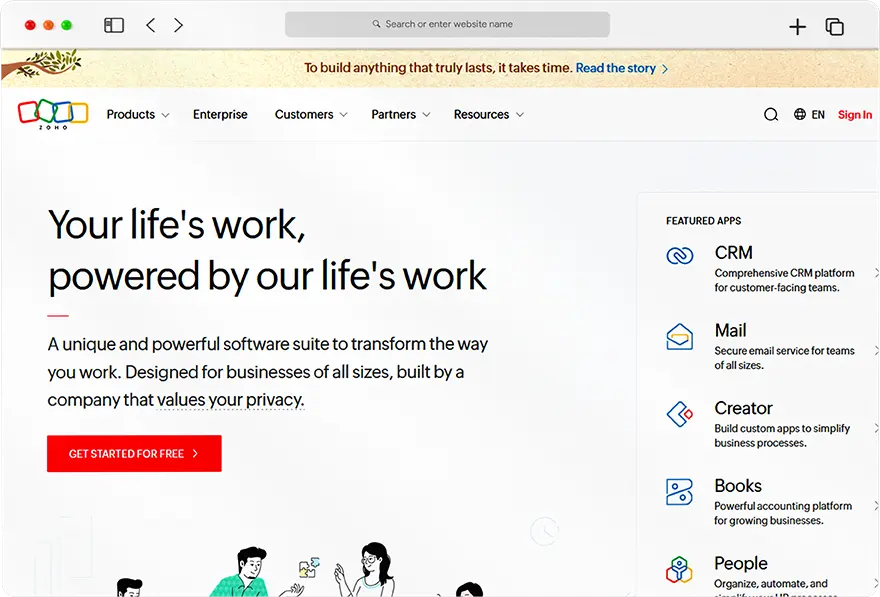Open the search magnifier icon
The height and width of the screenshot is (597, 880).
(771, 114)
